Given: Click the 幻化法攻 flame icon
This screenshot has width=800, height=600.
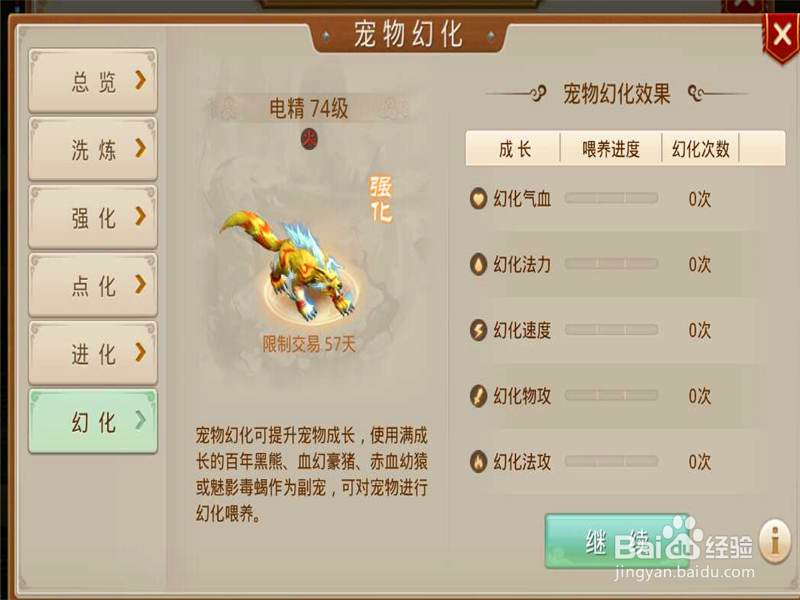Looking at the screenshot, I should coord(478,462).
